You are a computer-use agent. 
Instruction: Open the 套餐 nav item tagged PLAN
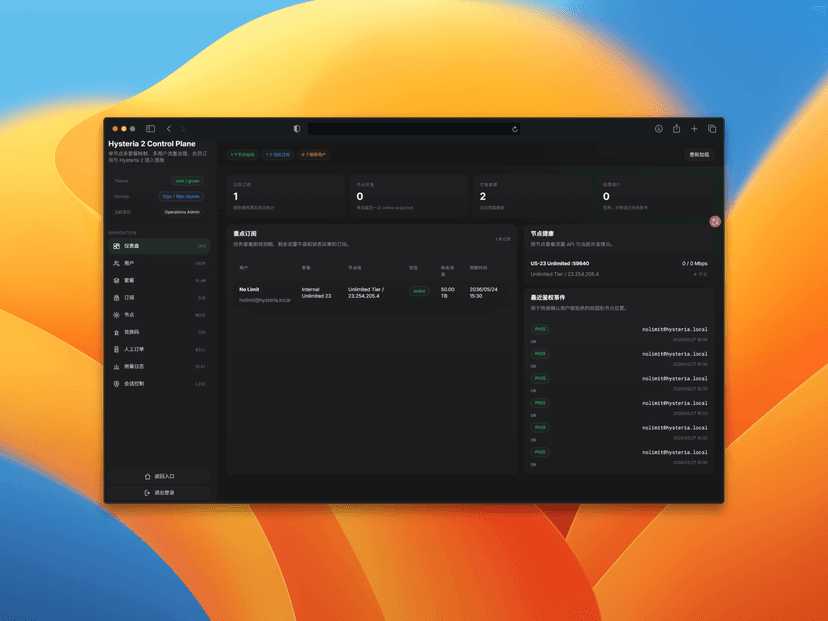pos(159,280)
